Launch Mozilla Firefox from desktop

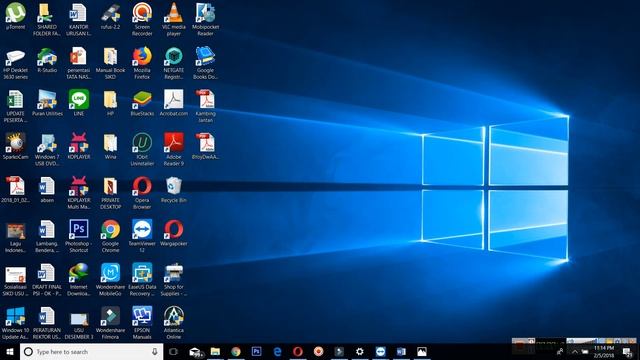142,63
